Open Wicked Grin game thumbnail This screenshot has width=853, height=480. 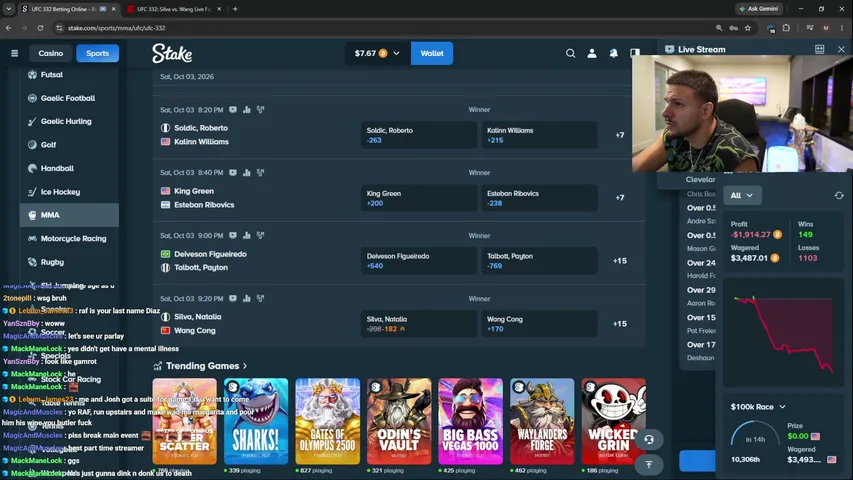click(x=614, y=421)
